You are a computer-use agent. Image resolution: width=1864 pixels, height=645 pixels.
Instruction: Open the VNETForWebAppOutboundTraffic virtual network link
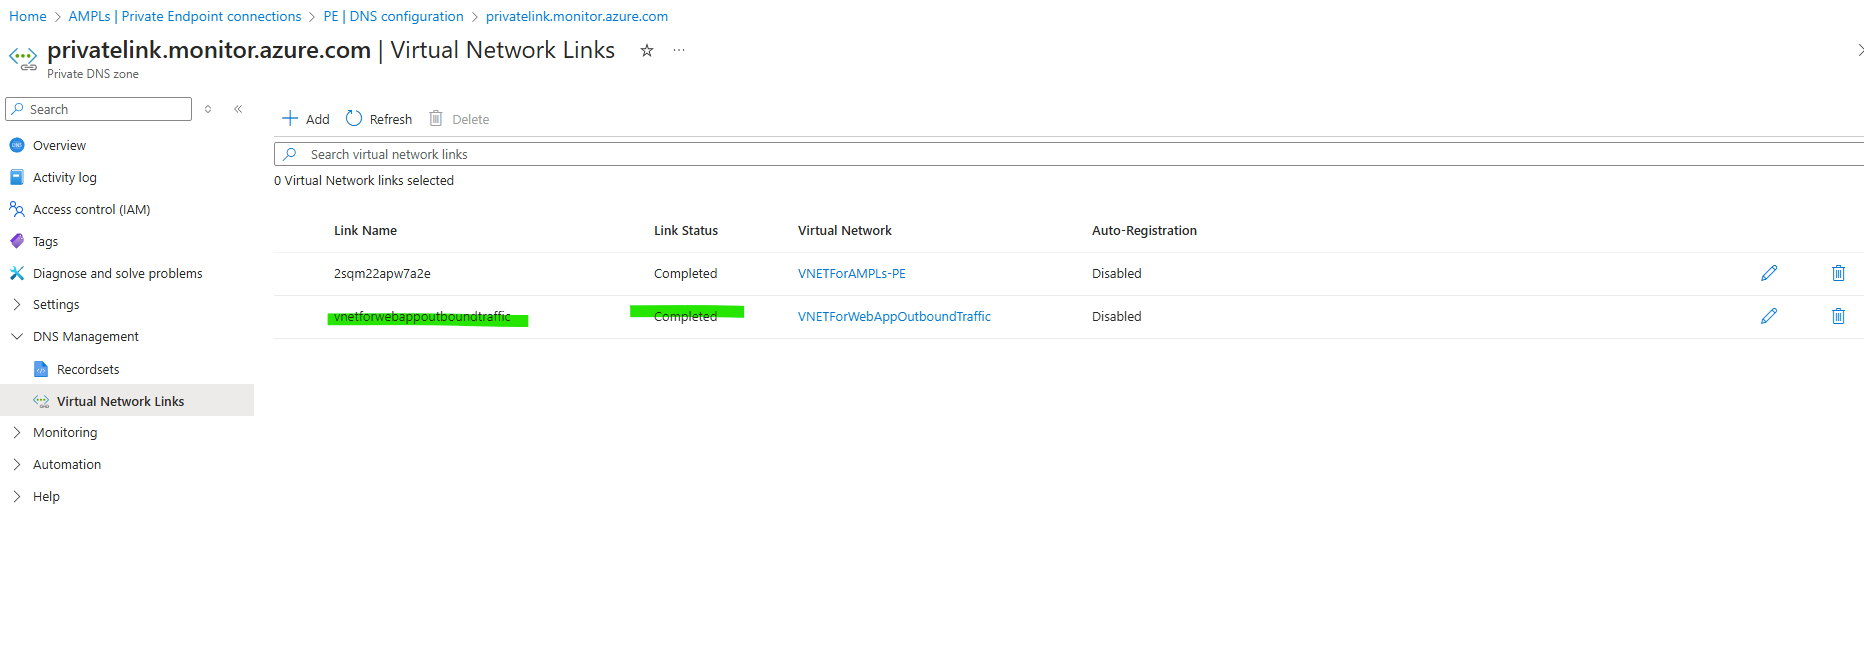[894, 316]
